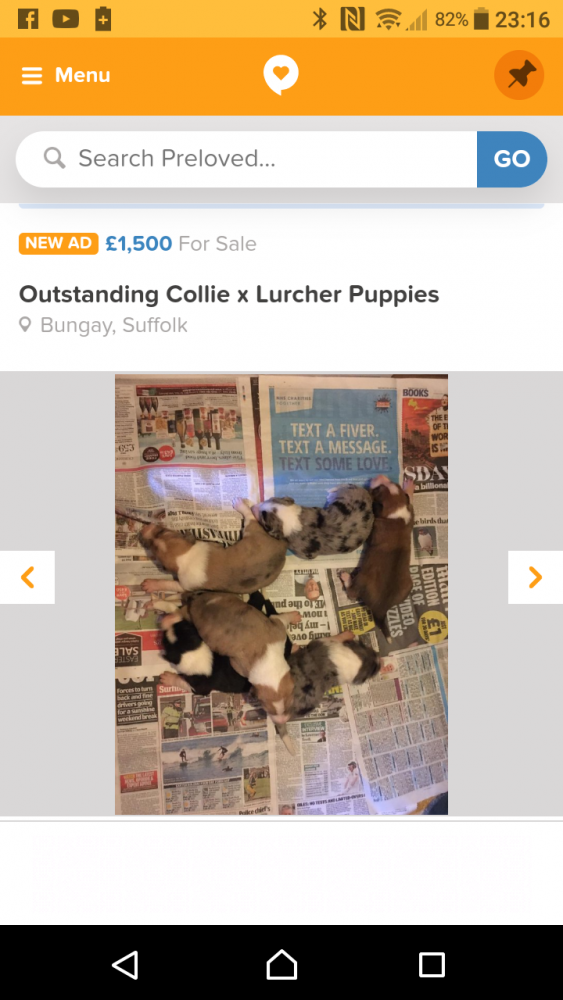Viewport: 563px width, 1000px height.
Task: Tap the location pin beside Bungay
Action: tap(26, 325)
